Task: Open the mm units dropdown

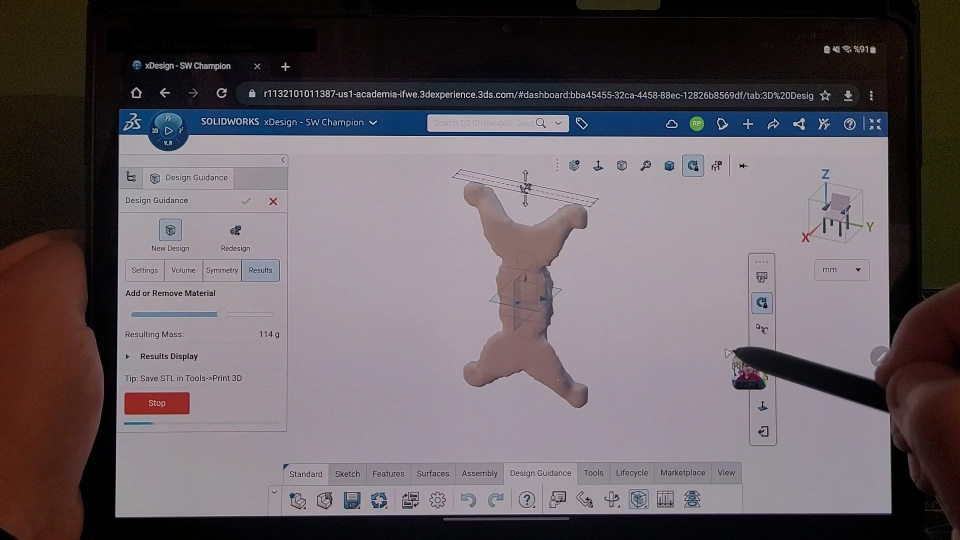Action: click(x=841, y=269)
